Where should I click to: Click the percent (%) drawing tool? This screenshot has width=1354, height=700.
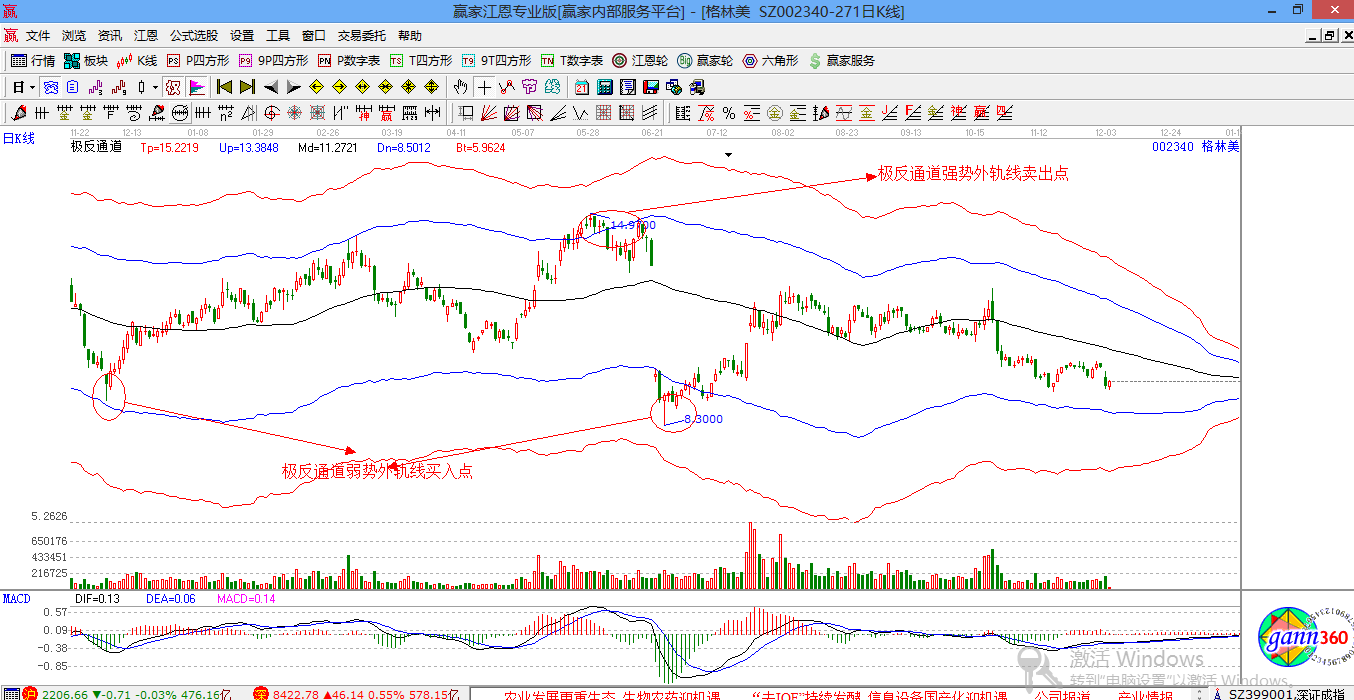coord(729,112)
